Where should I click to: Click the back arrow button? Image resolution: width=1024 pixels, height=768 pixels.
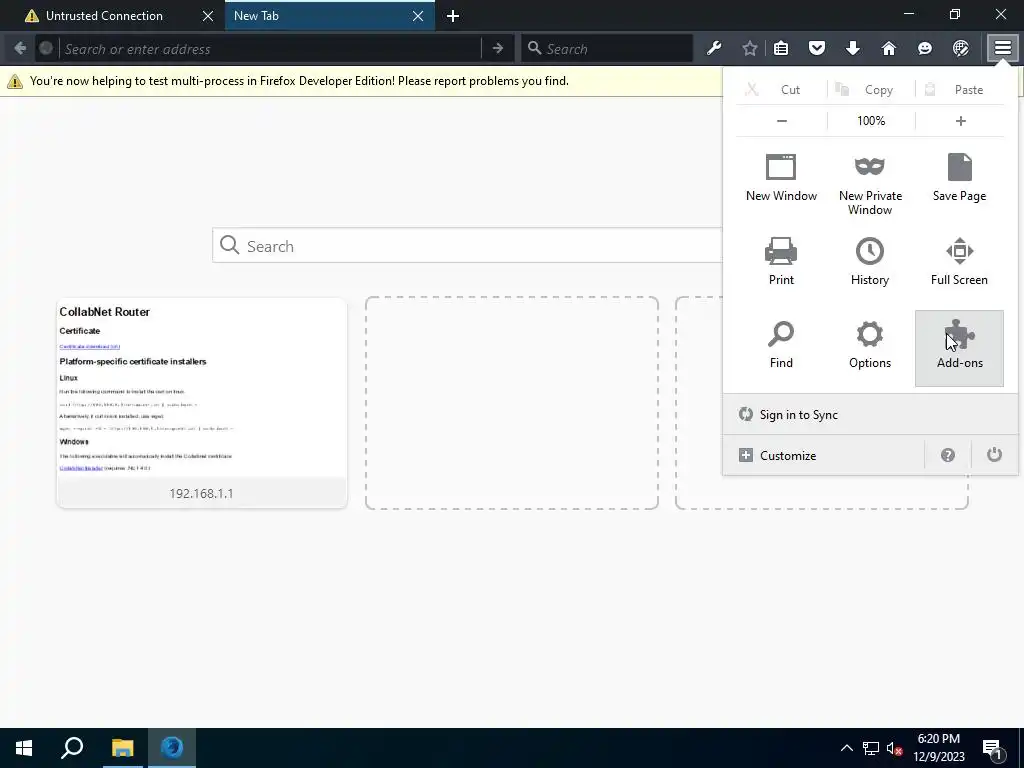click(20, 48)
